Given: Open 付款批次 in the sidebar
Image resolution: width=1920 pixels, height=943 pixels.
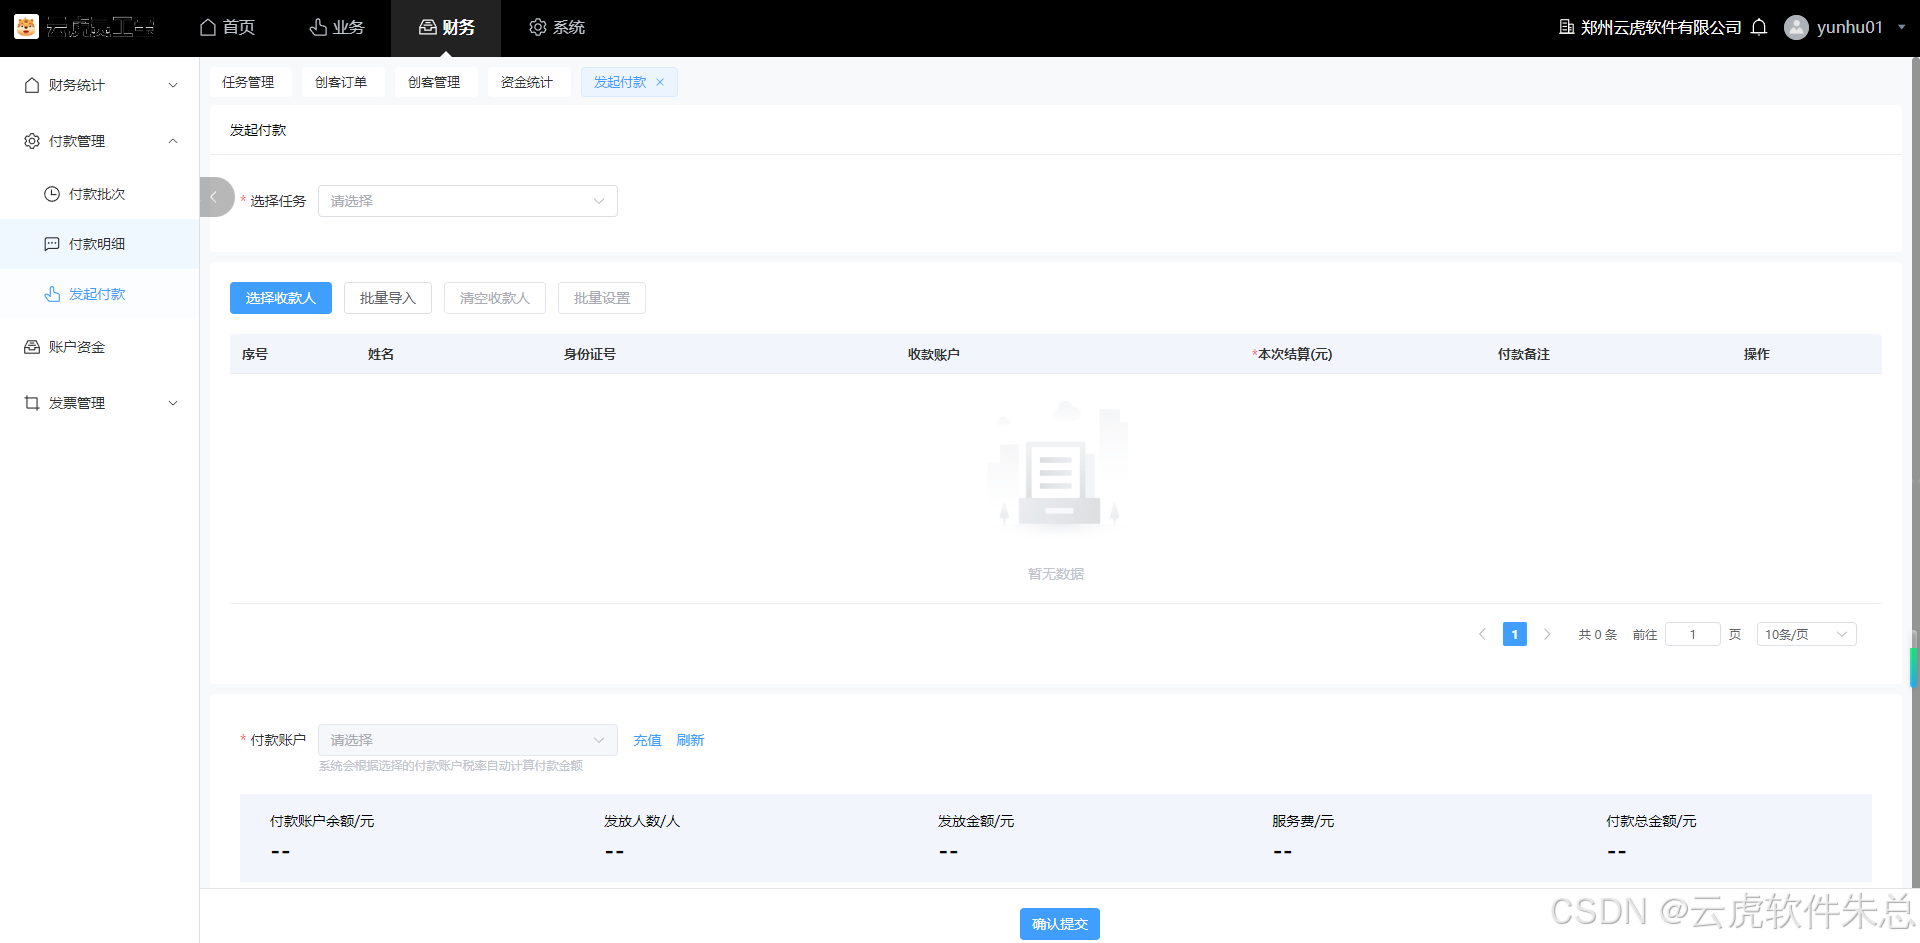Looking at the screenshot, I should [x=97, y=194].
